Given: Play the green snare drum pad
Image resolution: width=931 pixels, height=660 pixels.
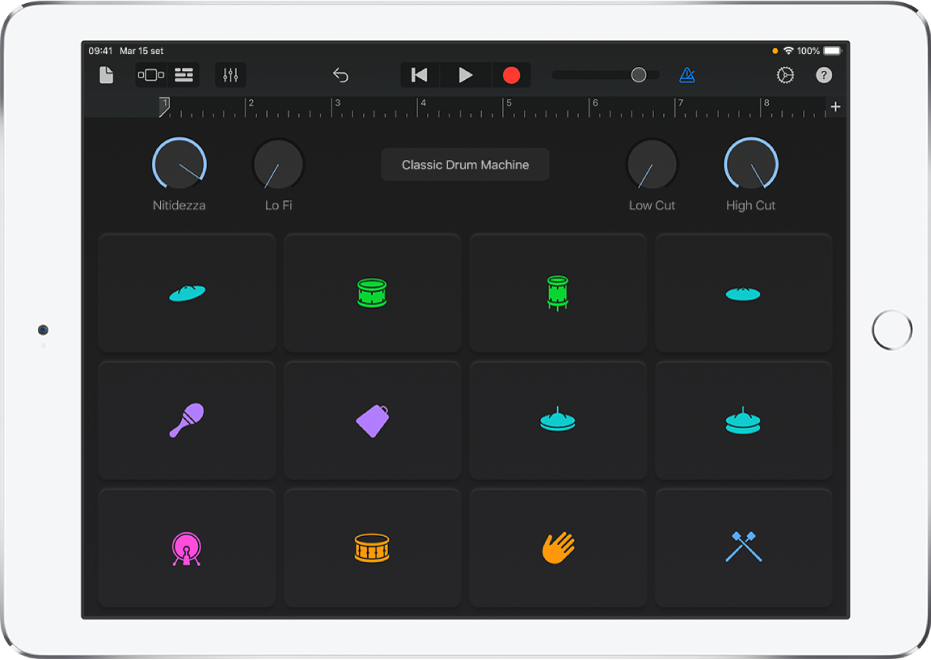Looking at the screenshot, I should (372, 292).
